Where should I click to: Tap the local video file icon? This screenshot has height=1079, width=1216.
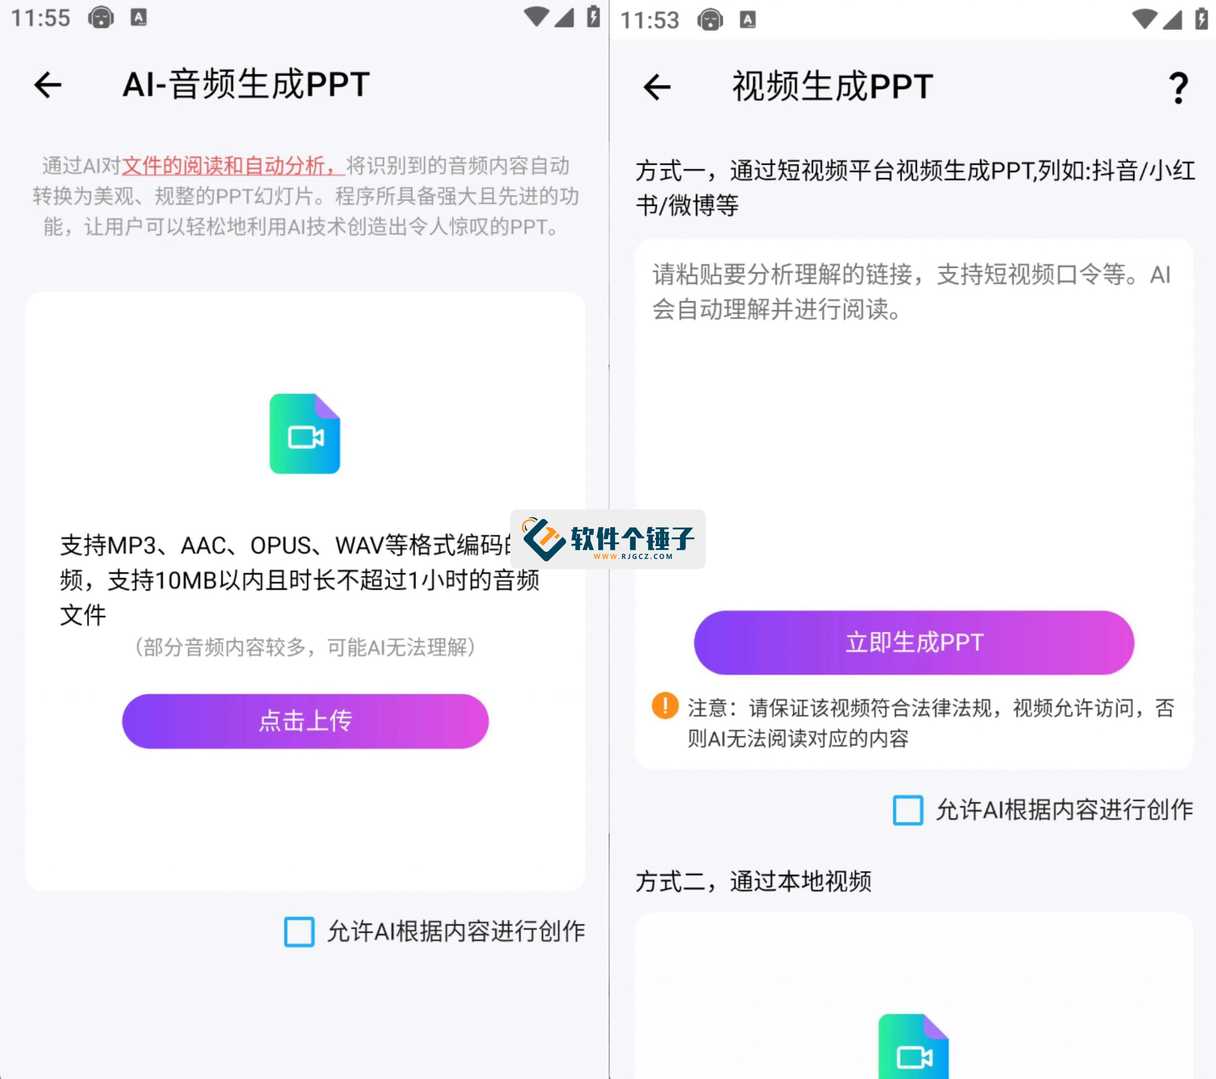coord(914,1046)
